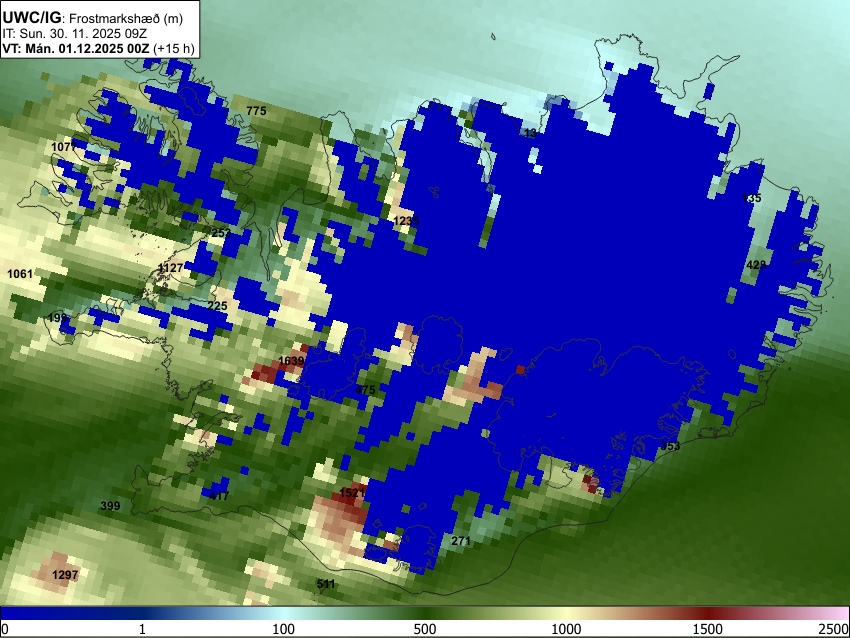Click the map value label 135
The height and width of the screenshot is (638, 850).
coord(751,198)
